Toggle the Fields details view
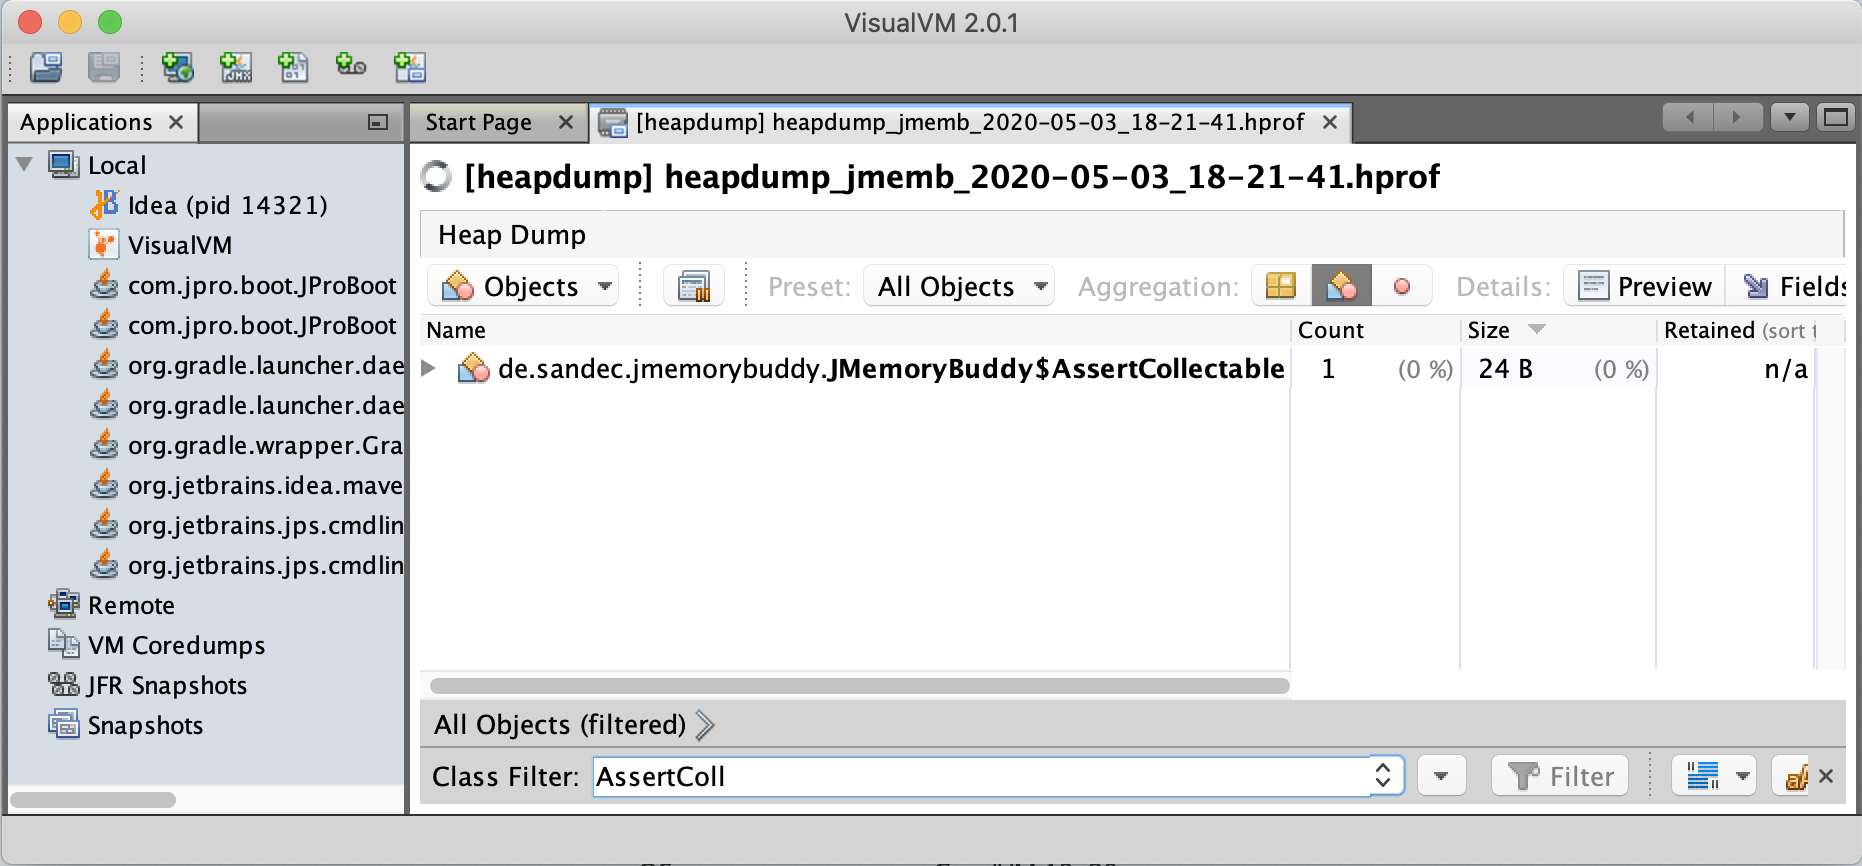The height and width of the screenshot is (866, 1862). pyautogui.click(x=1788, y=287)
